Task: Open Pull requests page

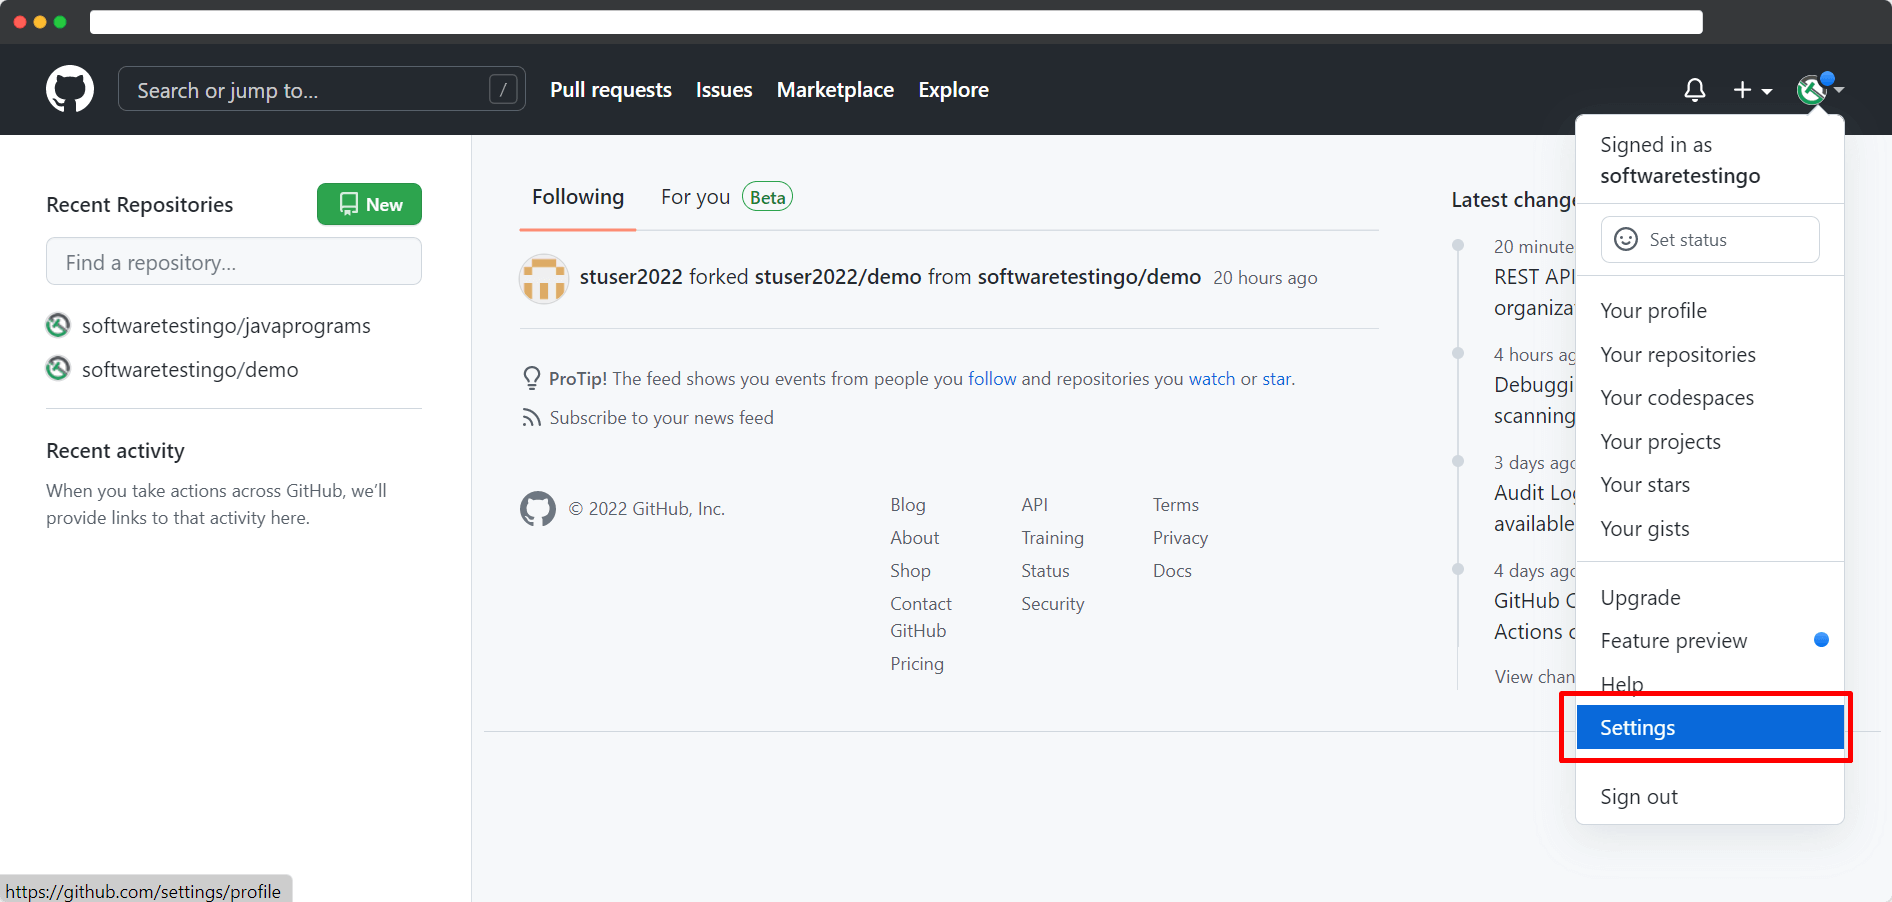Action: [x=611, y=90]
